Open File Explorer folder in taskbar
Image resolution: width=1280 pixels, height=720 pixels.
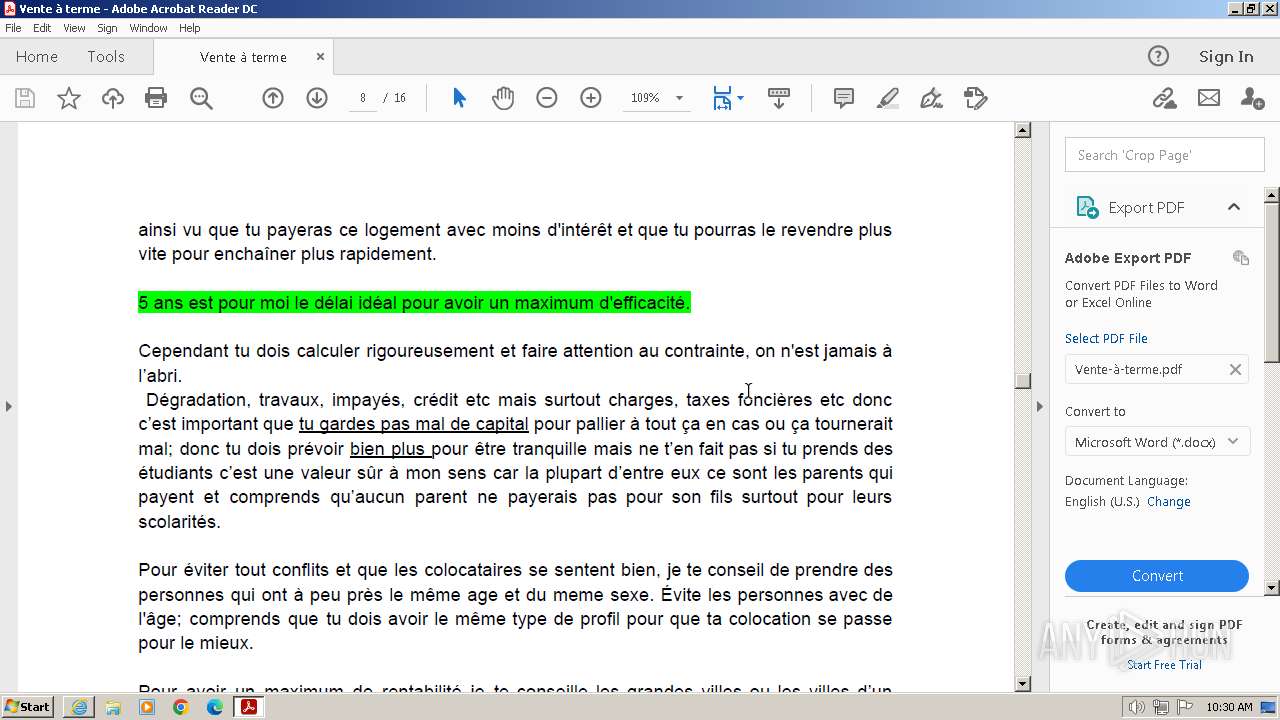pyautogui.click(x=113, y=707)
